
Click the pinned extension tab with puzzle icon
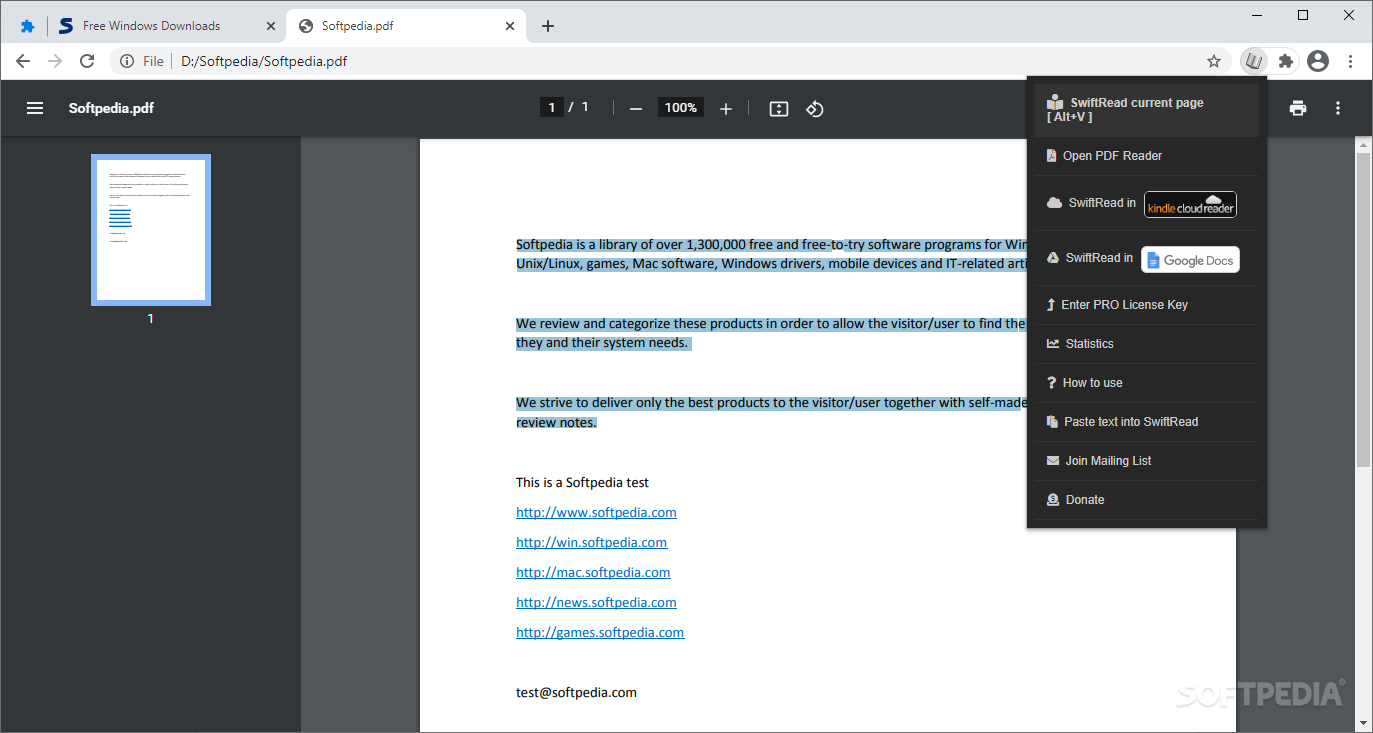[x=27, y=26]
